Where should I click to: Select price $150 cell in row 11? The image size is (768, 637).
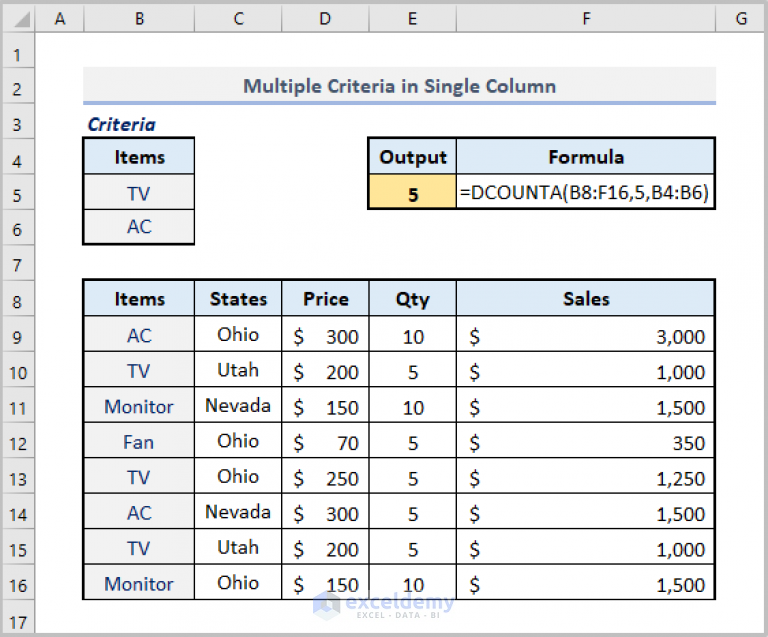325,405
